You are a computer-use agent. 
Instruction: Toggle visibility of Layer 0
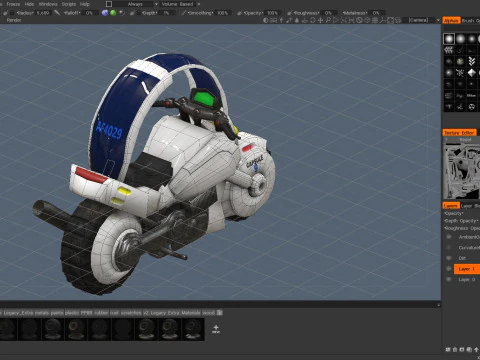[449, 279]
